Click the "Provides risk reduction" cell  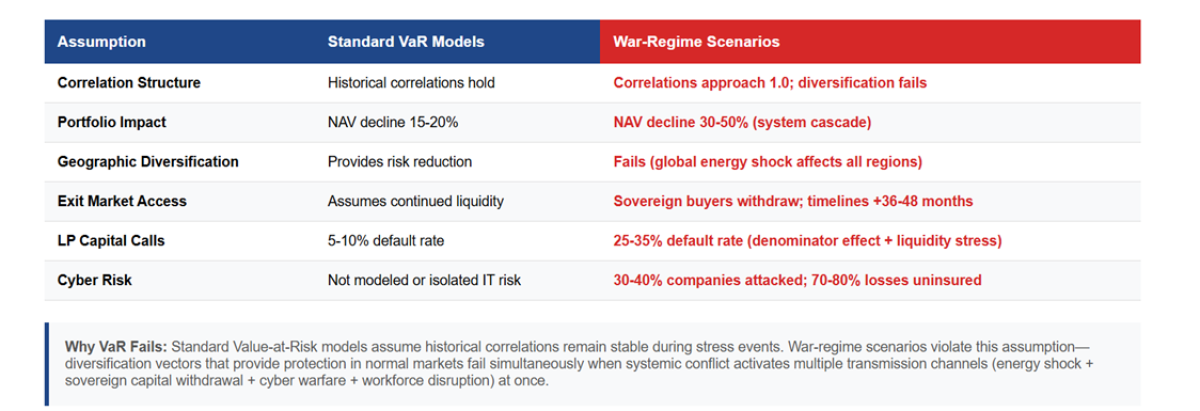pos(400,161)
